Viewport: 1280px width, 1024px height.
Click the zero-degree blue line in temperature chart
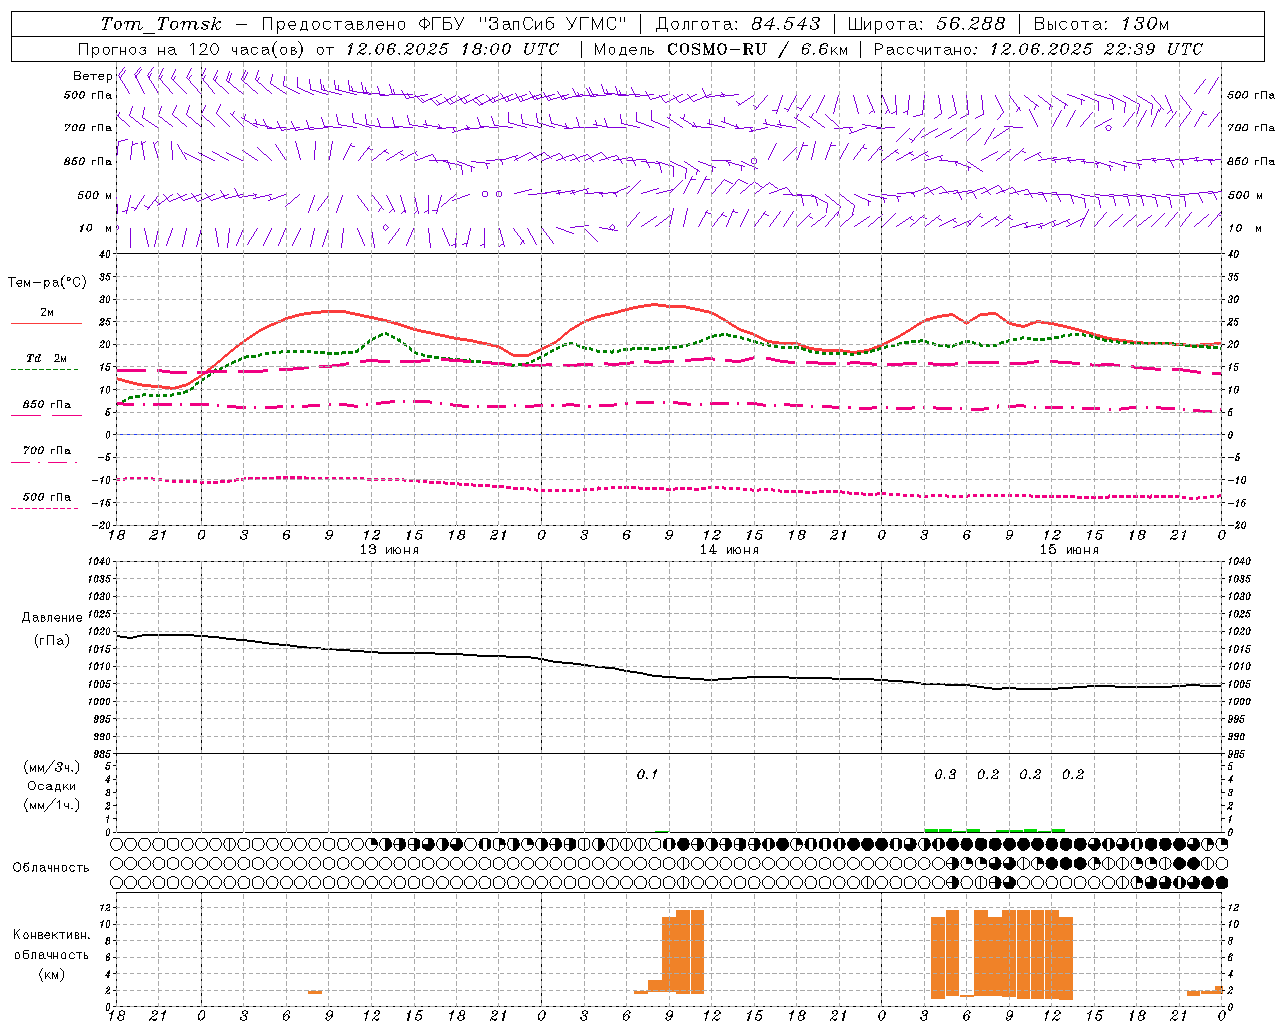coord(669,434)
